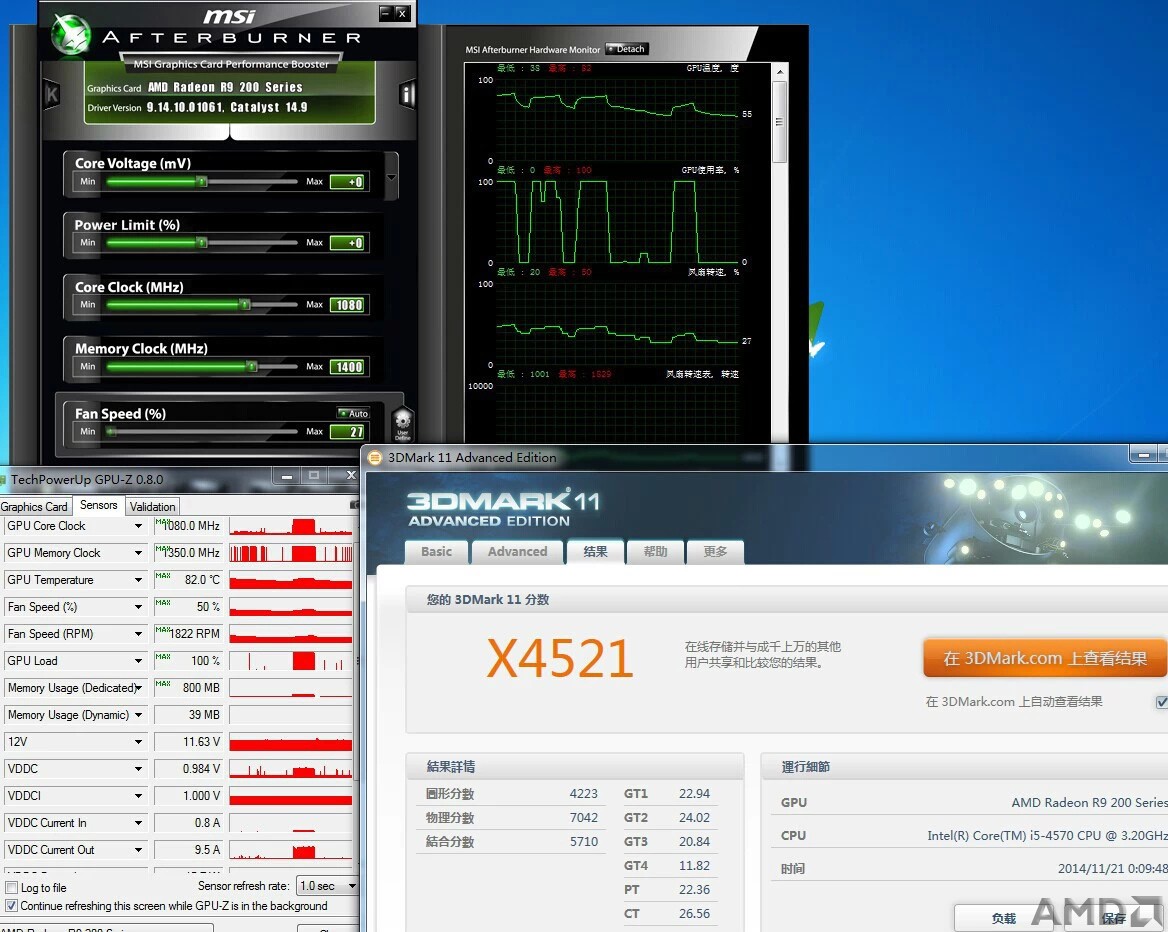The height and width of the screenshot is (932, 1168).
Task: Expand the Core Voltage options arrow
Action: pos(391,177)
